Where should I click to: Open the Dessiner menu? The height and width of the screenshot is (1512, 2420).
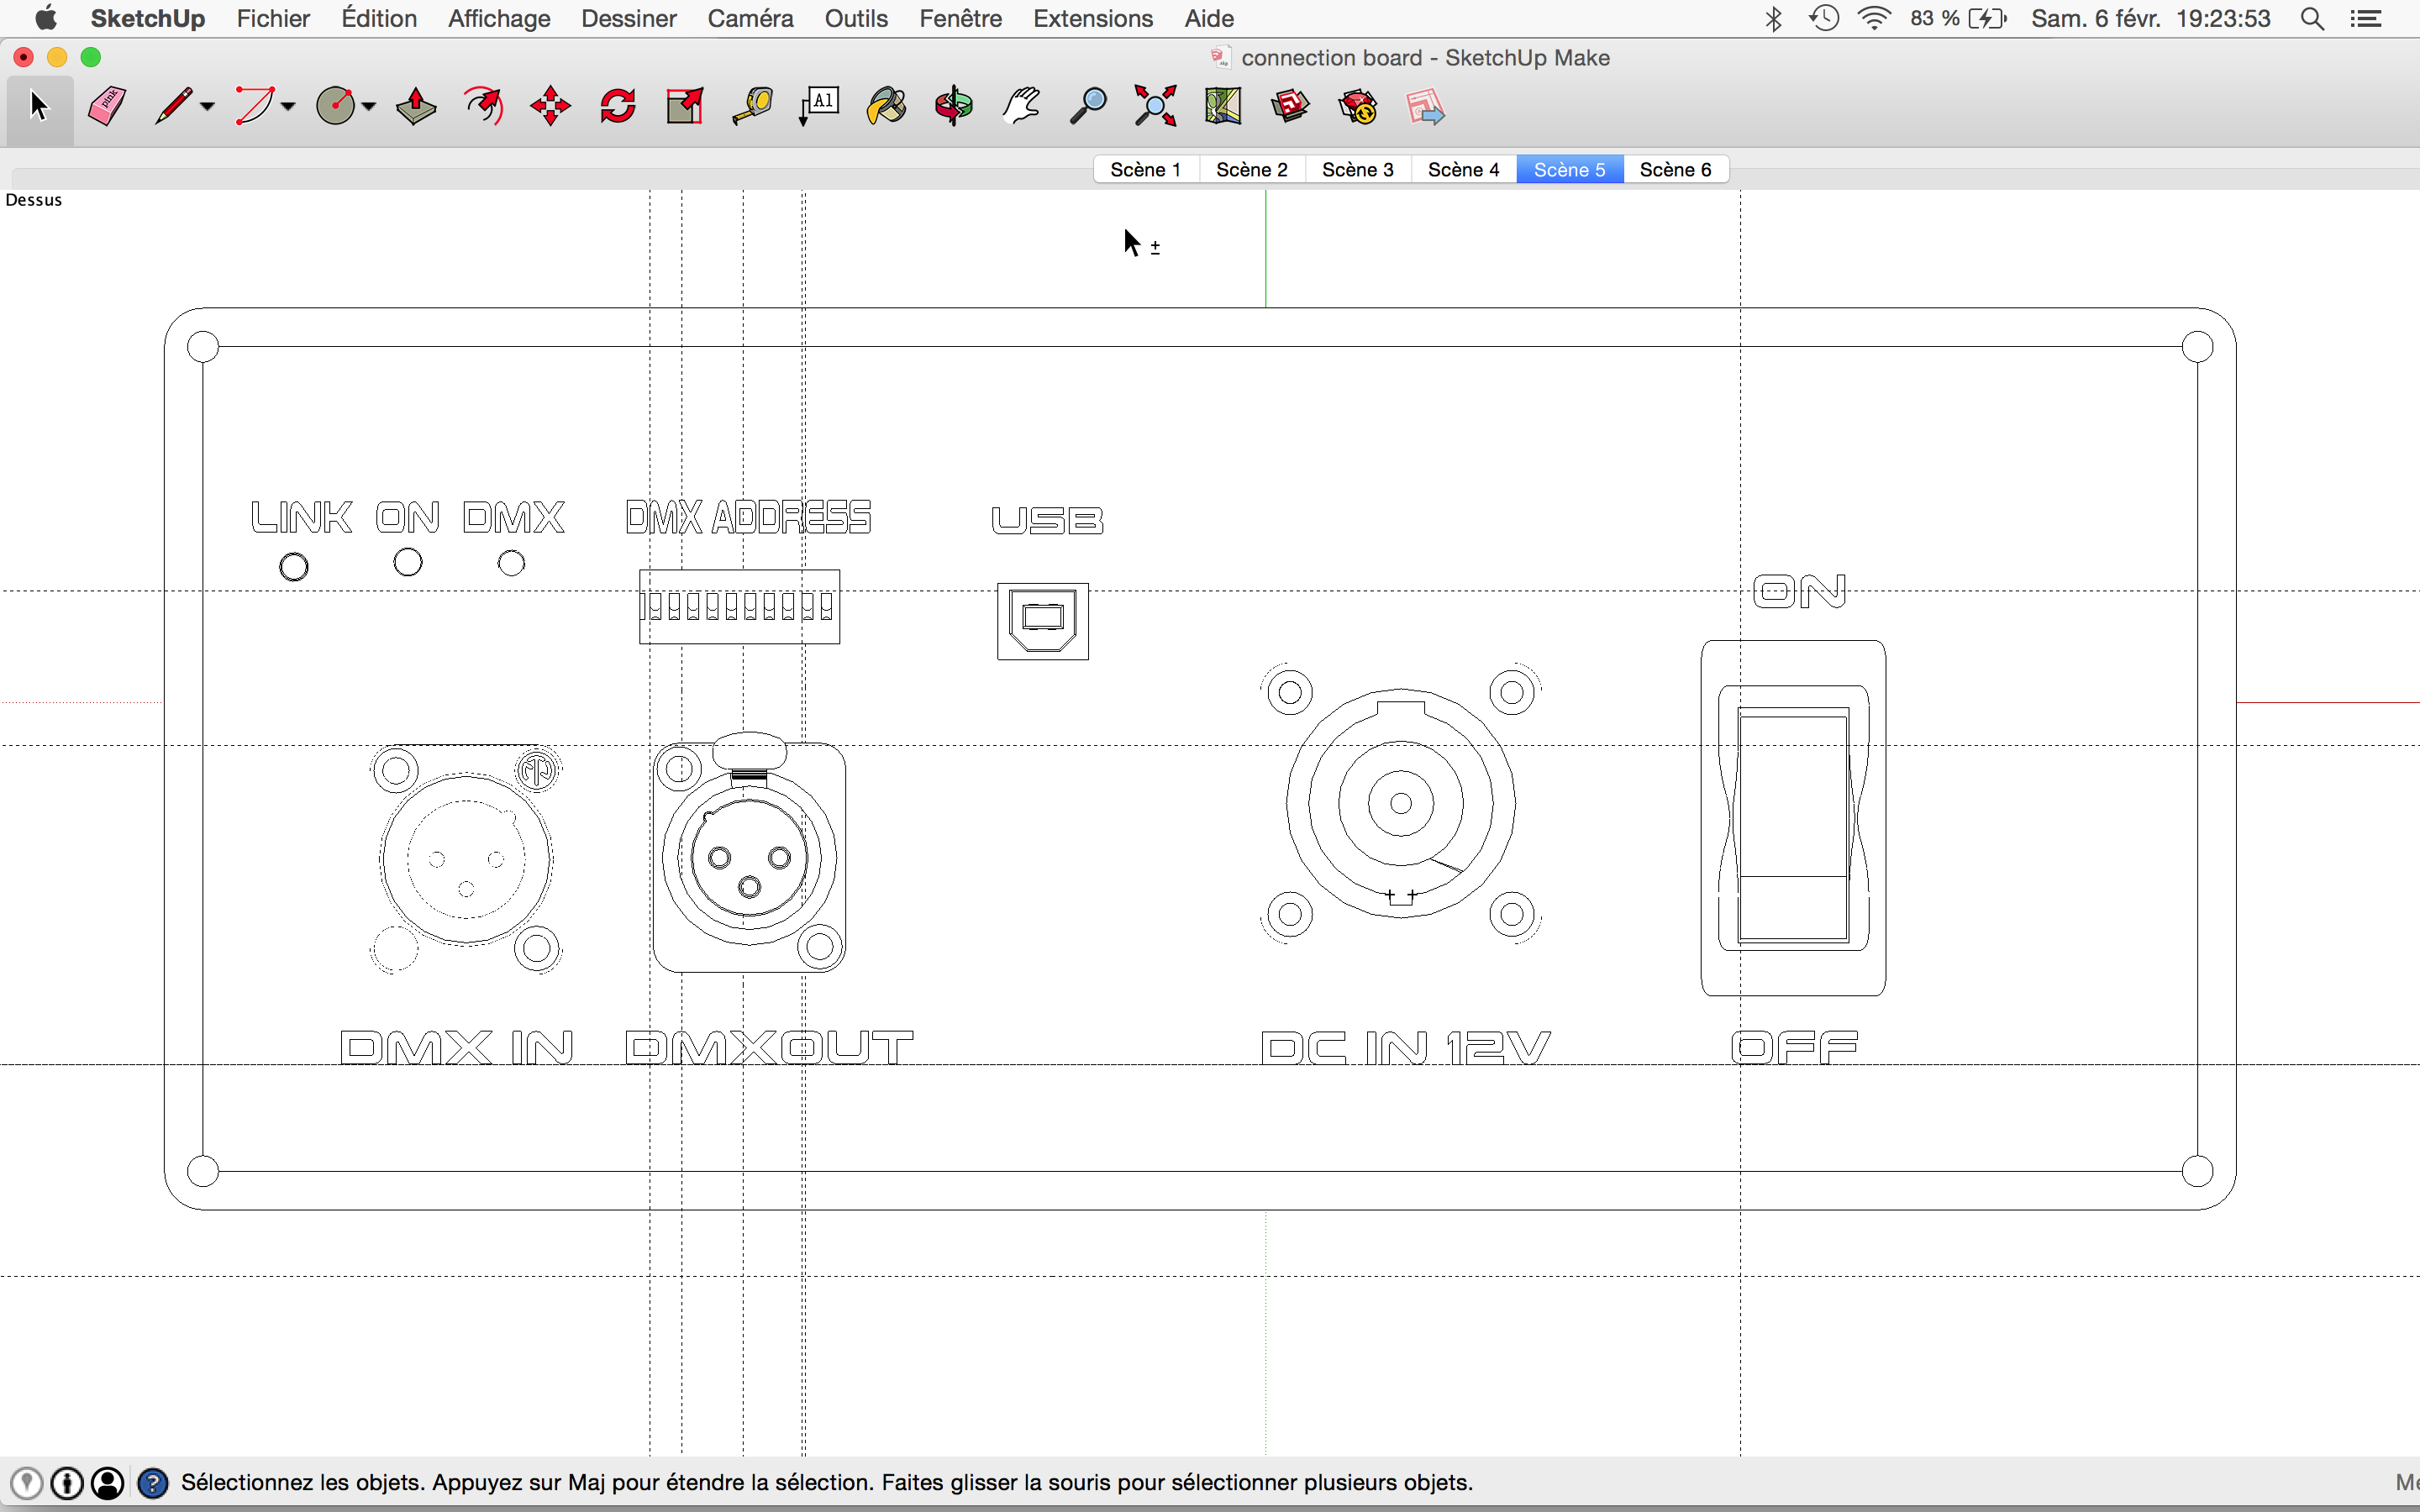point(629,18)
